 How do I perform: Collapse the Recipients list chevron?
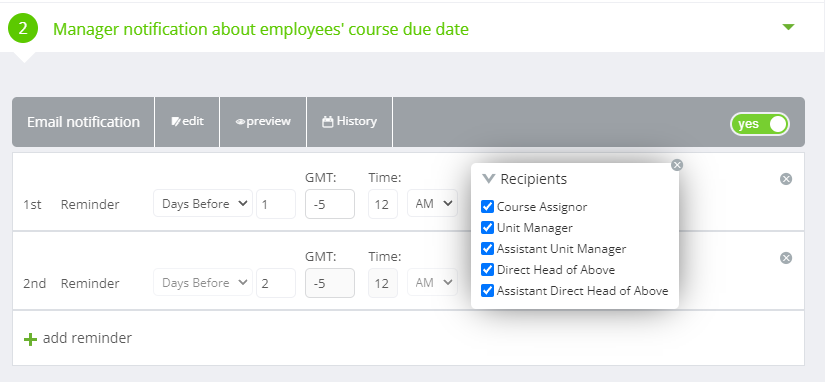488,179
